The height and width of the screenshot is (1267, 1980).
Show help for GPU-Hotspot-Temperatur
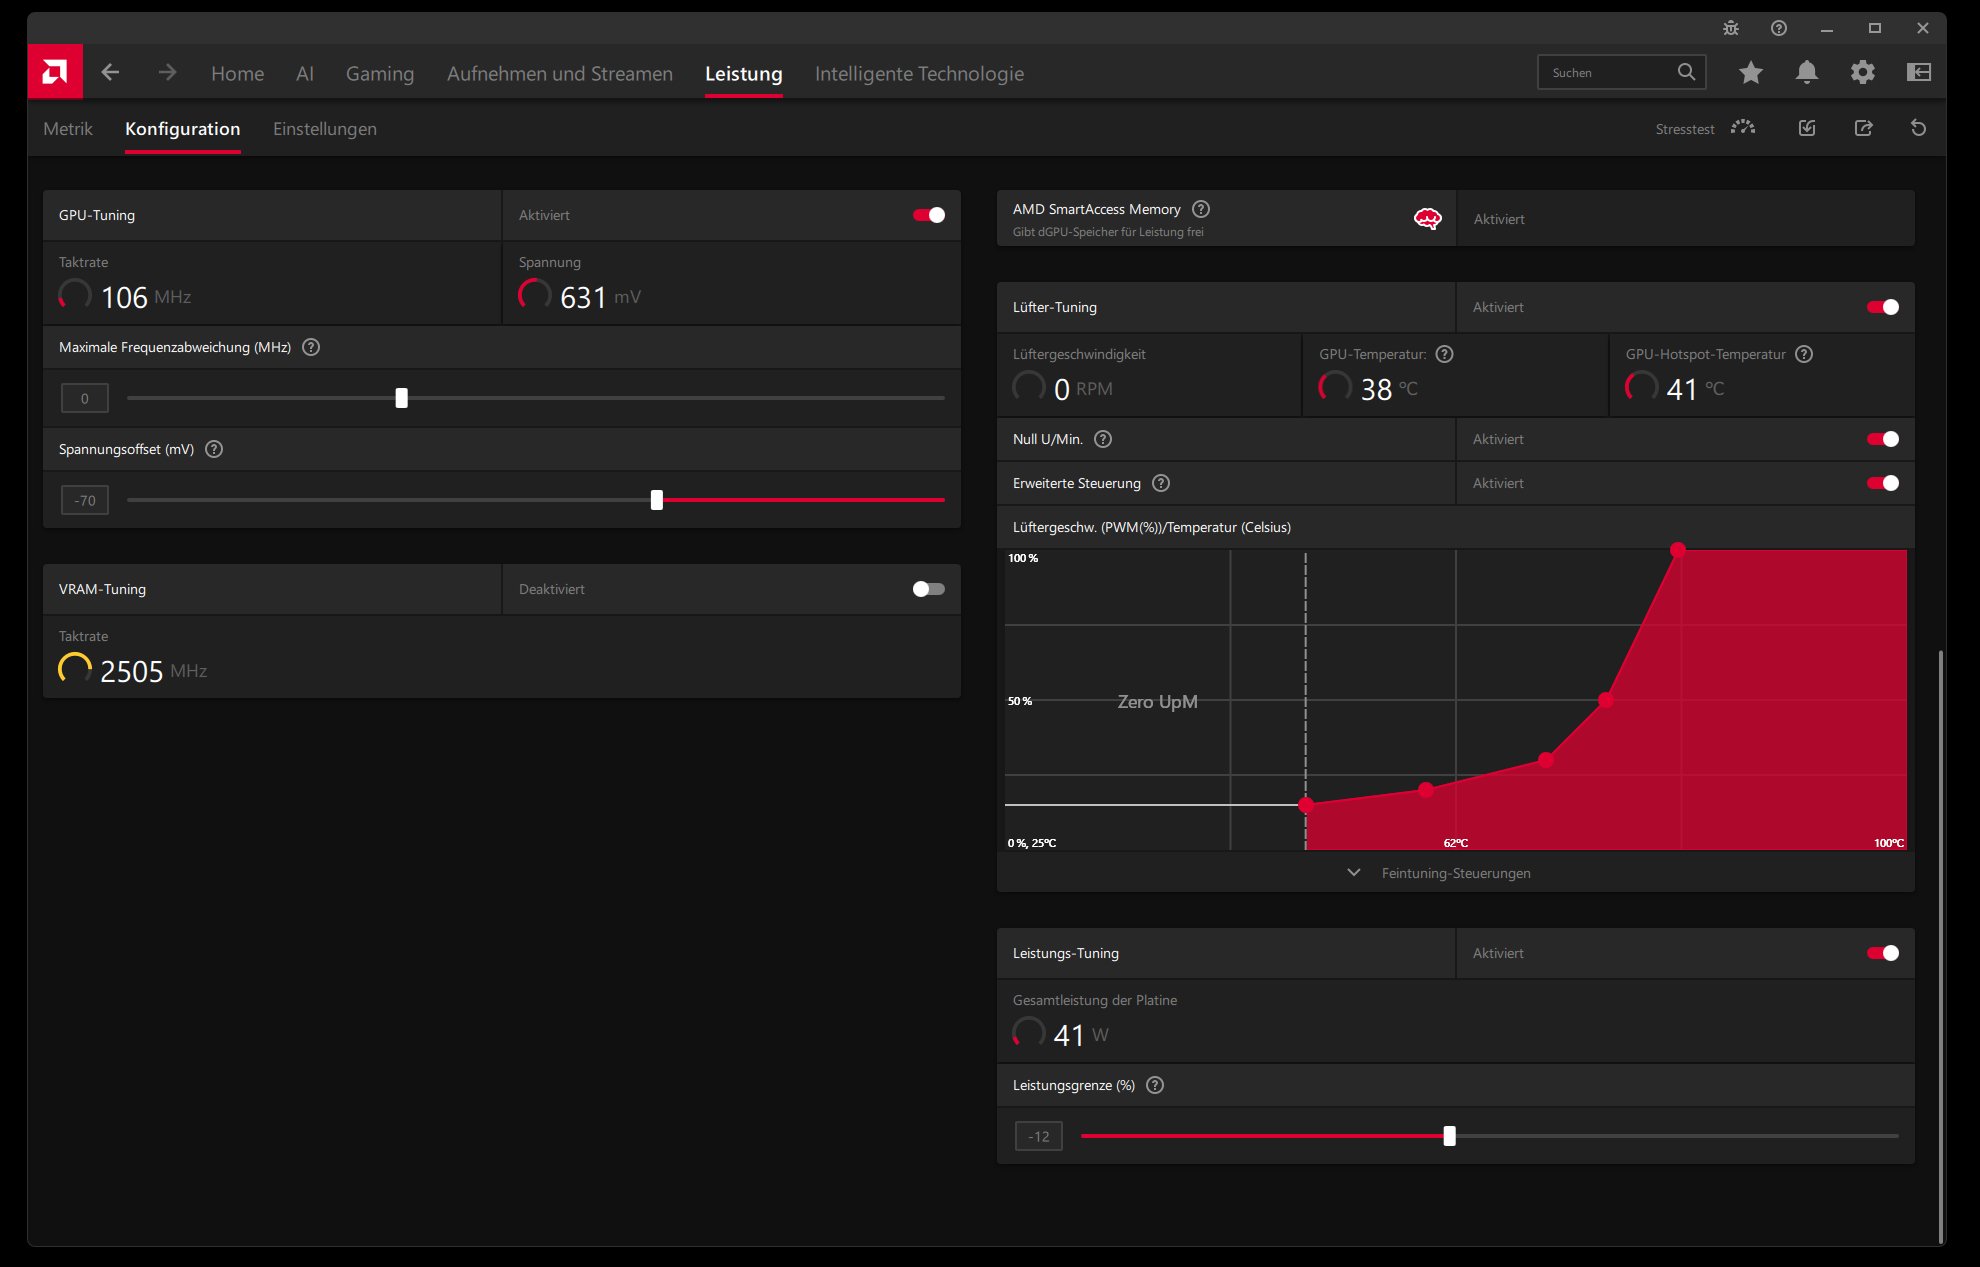tap(1804, 354)
